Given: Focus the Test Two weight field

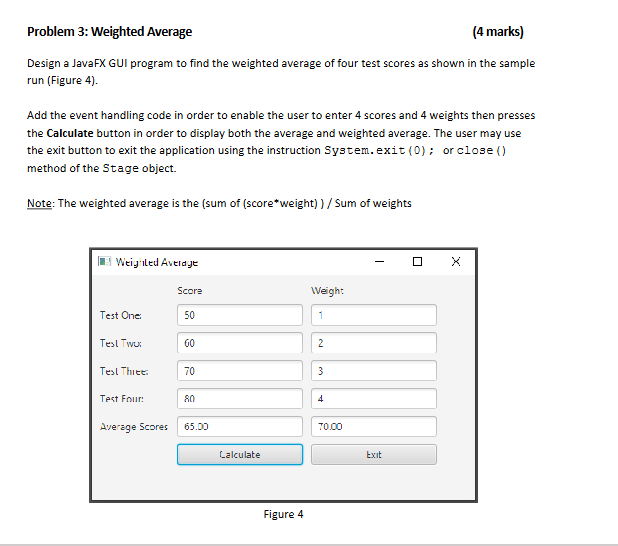Looking at the screenshot, I should 374,343.
